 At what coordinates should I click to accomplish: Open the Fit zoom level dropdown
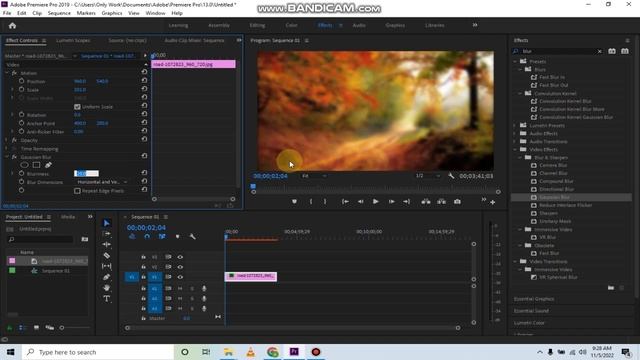click(x=314, y=176)
